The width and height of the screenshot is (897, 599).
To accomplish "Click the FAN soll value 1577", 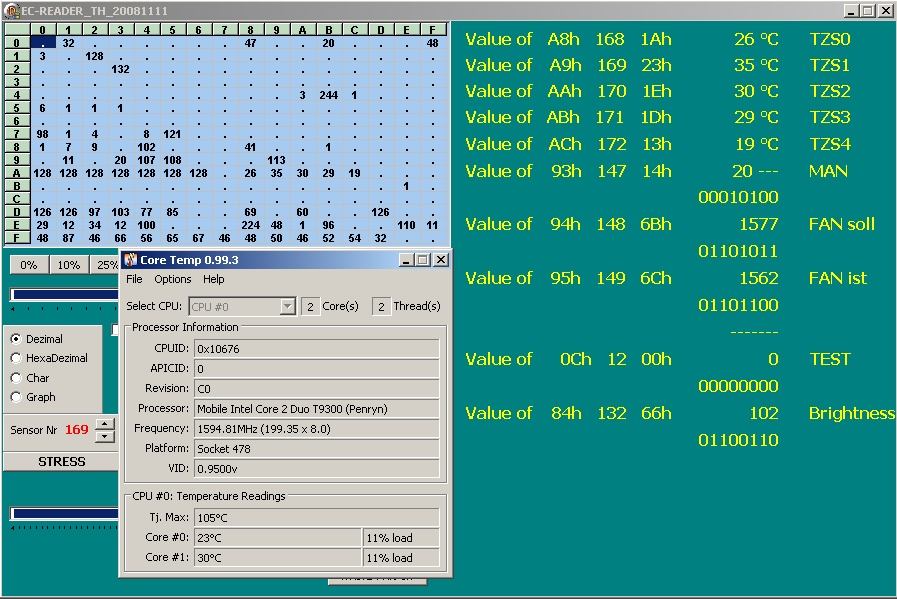I will (759, 224).
